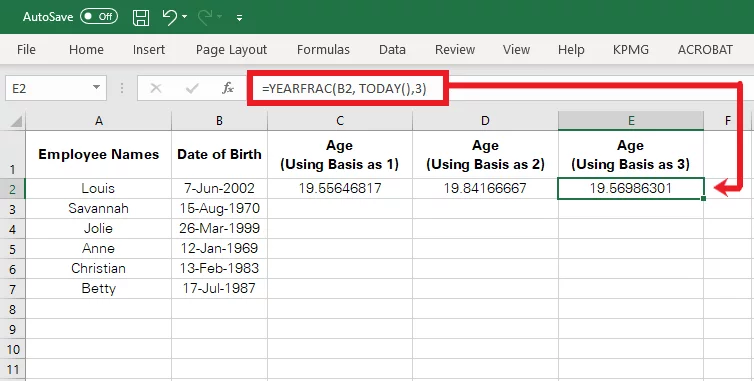Click the Redo arrow icon

pos(204,17)
